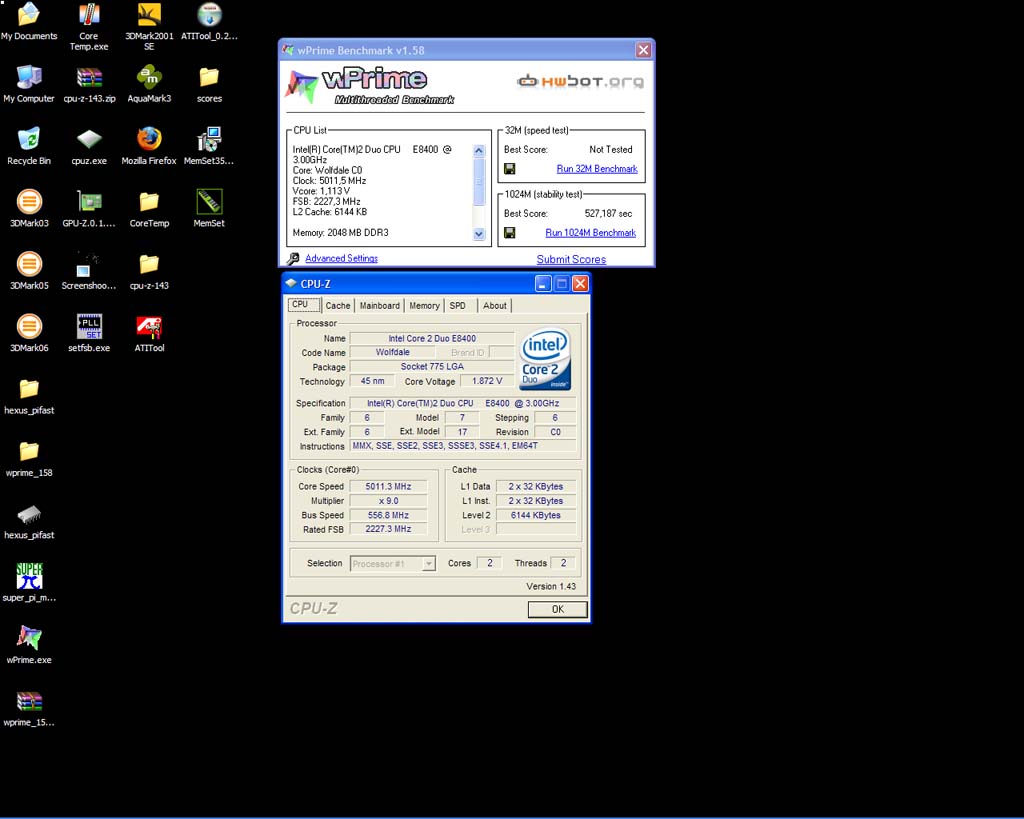This screenshot has height=819, width=1024.
Task: Open 3DMark2001 SE desktop shortcut
Action: click(149, 26)
